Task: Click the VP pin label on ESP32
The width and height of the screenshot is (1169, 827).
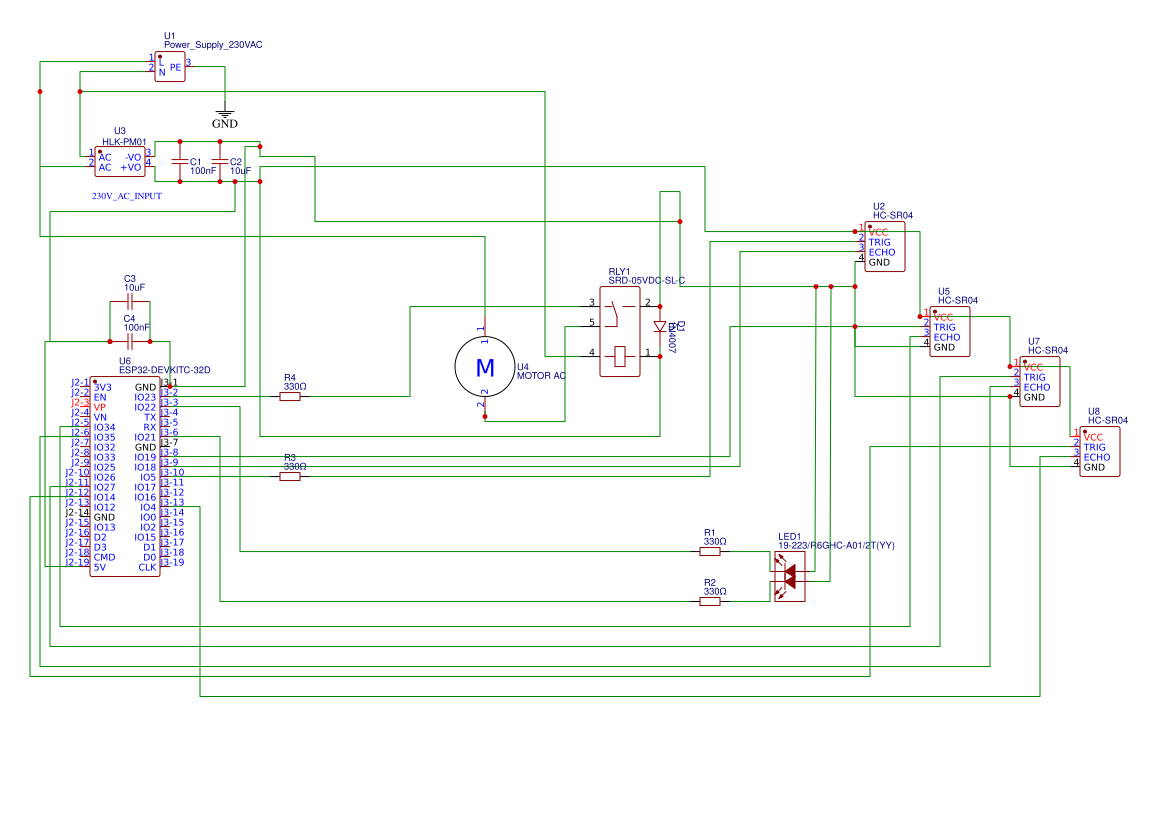Action: pos(100,407)
